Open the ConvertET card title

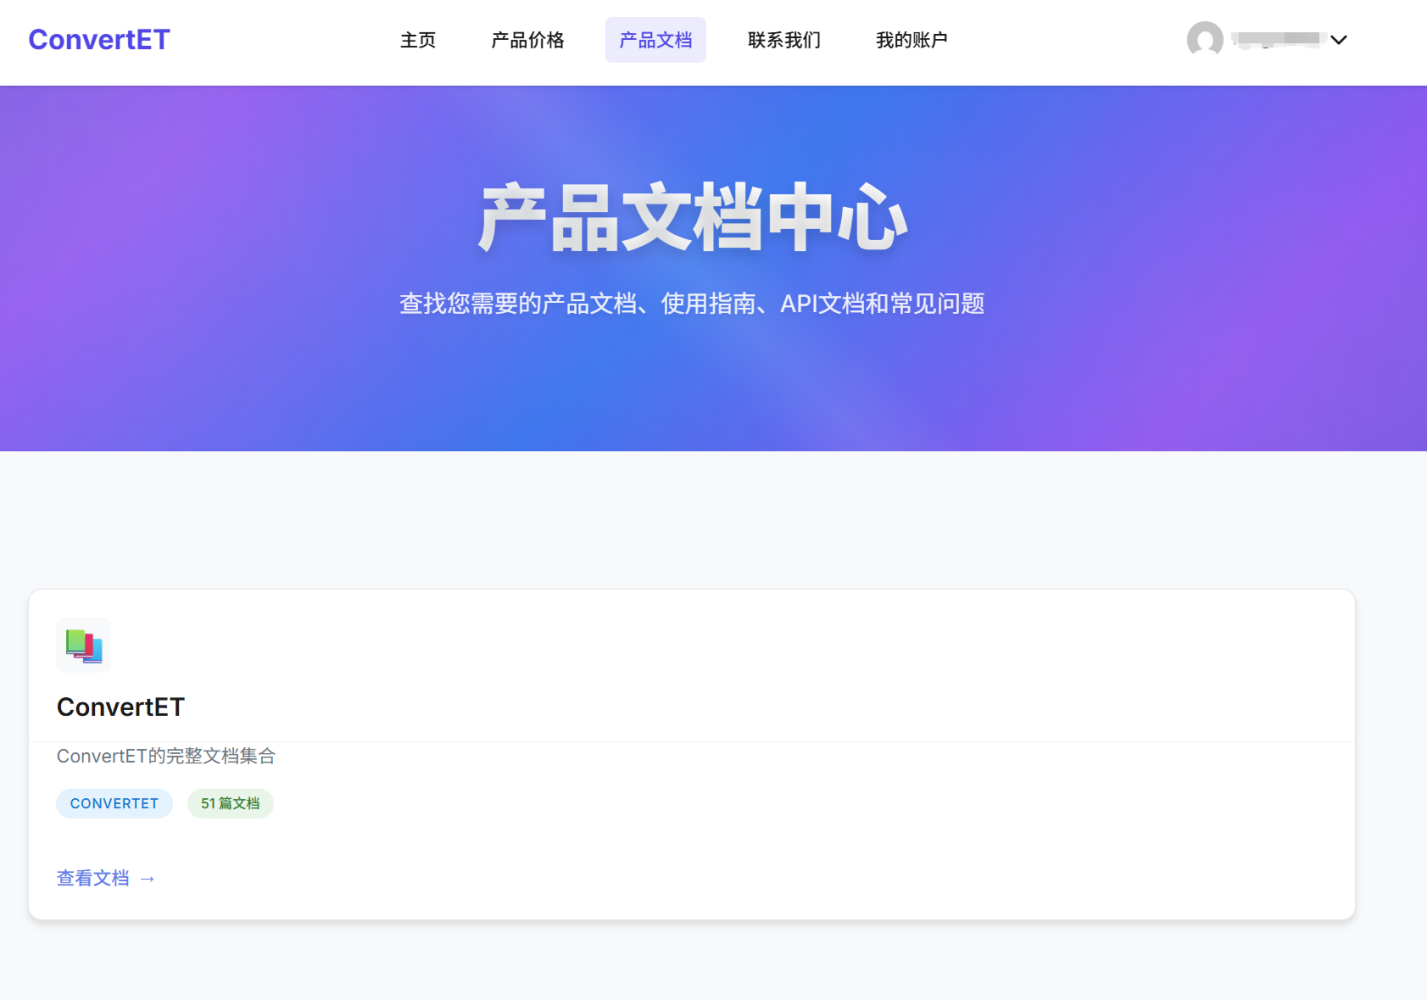click(121, 707)
